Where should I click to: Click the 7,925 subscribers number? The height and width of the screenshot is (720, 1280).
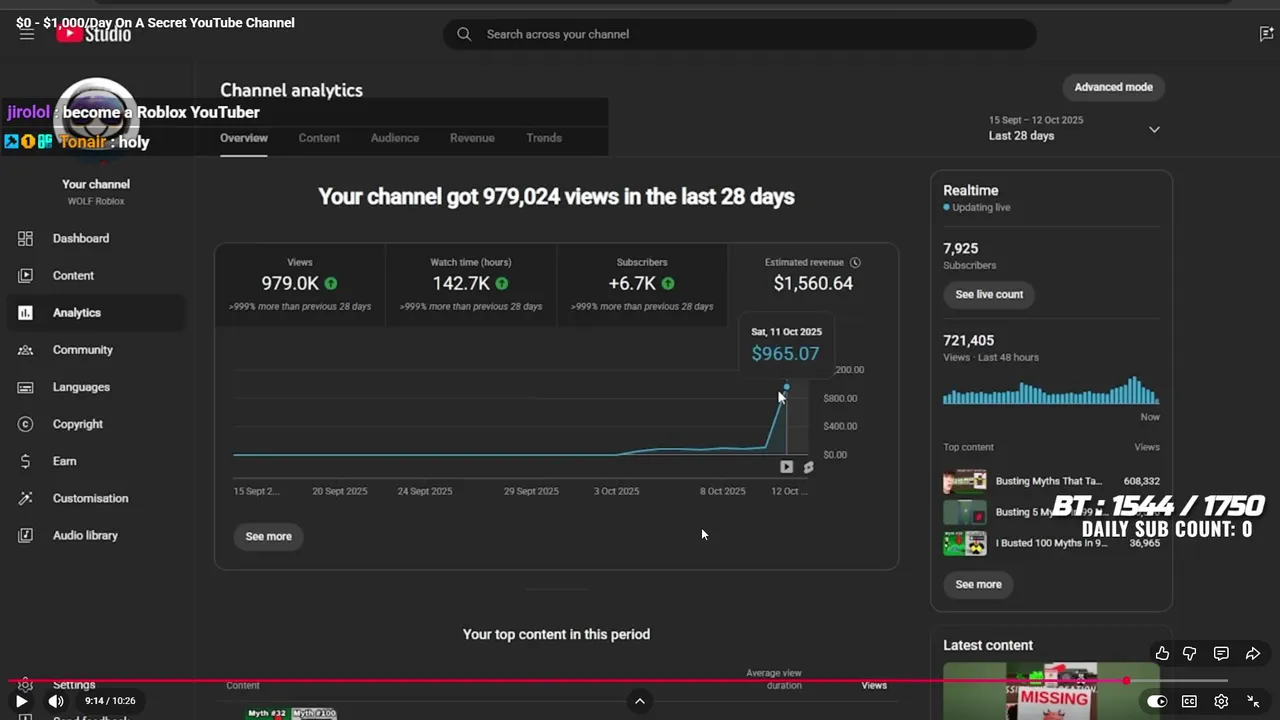[961, 248]
